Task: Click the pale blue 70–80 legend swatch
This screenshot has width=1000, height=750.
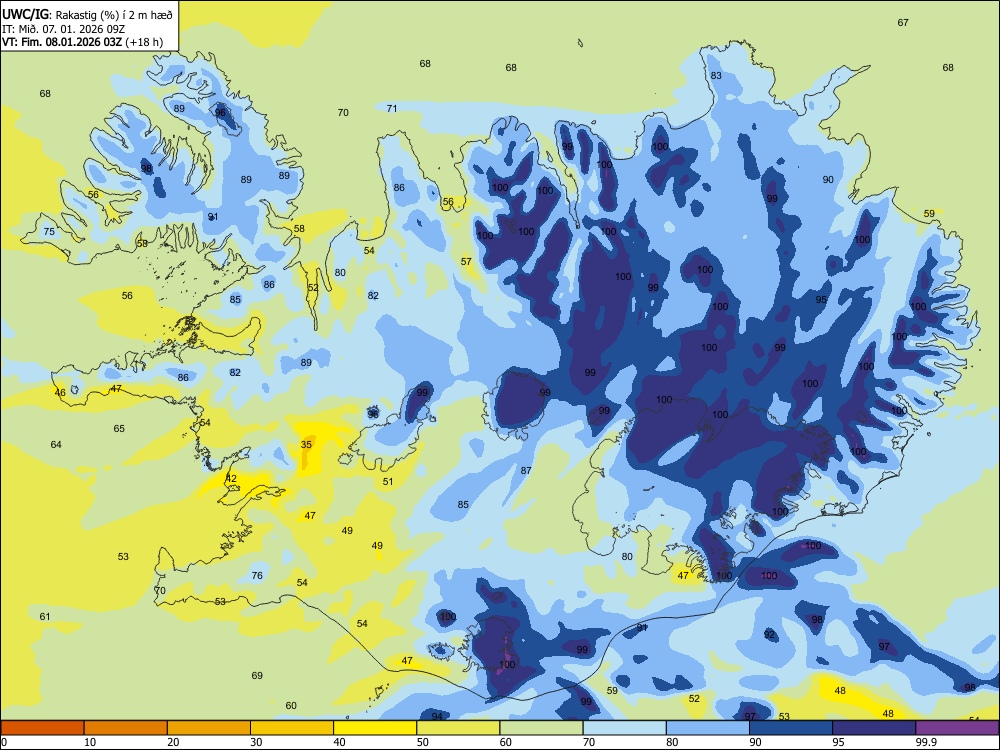Action: [x=624, y=728]
